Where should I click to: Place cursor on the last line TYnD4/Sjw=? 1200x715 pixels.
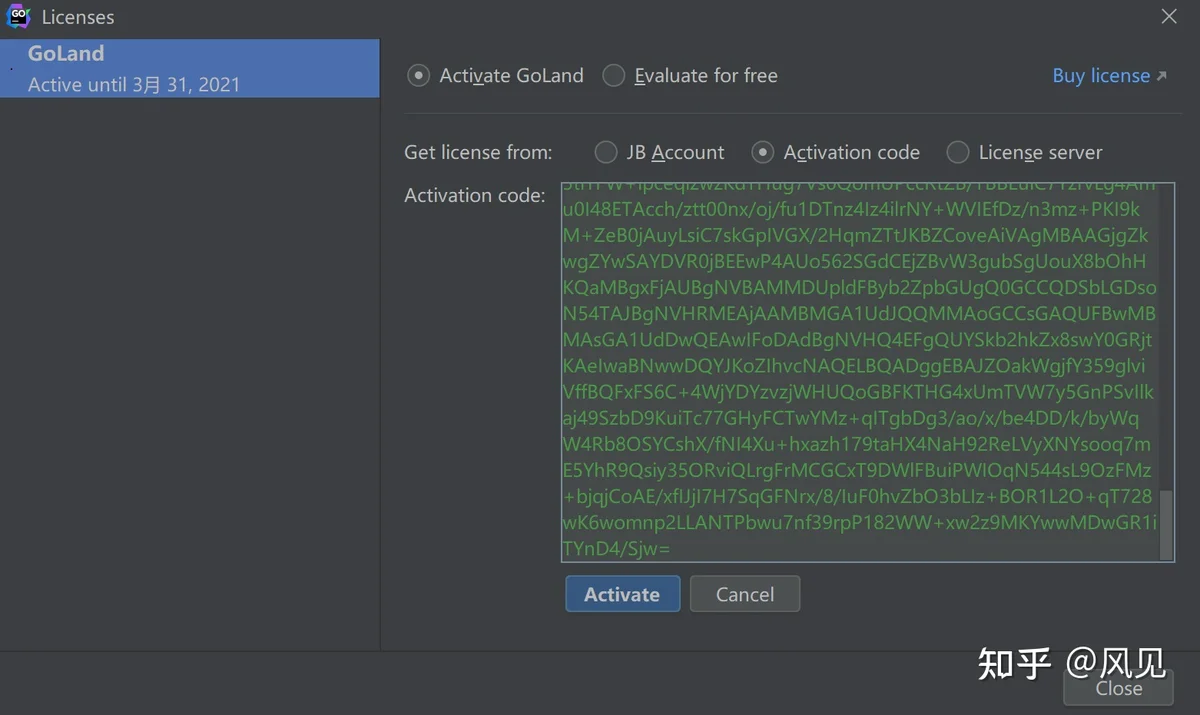pos(616,548)
